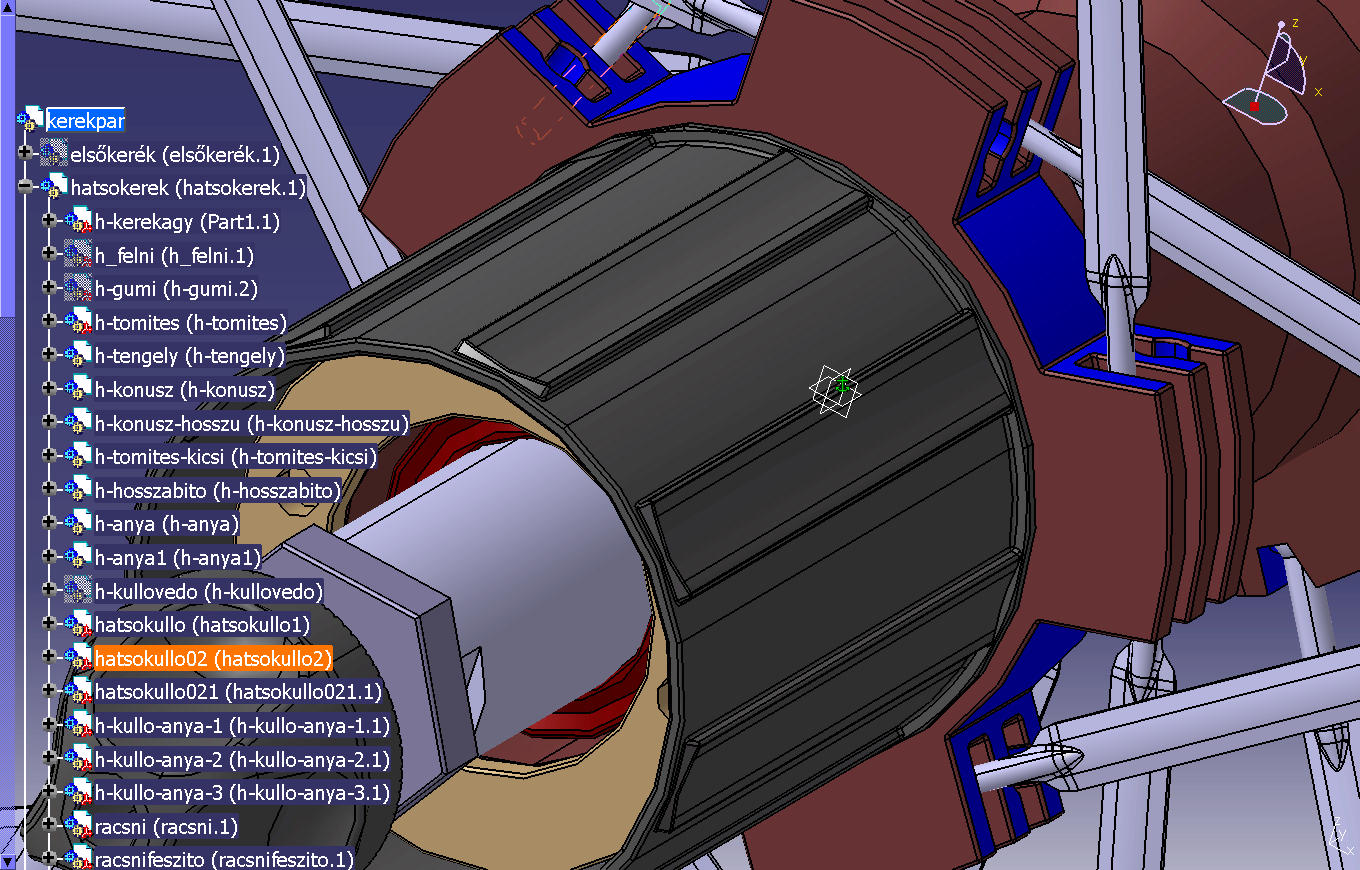This screenshot has height=870, width=1360.
Task: Click the scroll-down arrow at bottom-left
Action: pyautogui.click(x=7, y=861)
